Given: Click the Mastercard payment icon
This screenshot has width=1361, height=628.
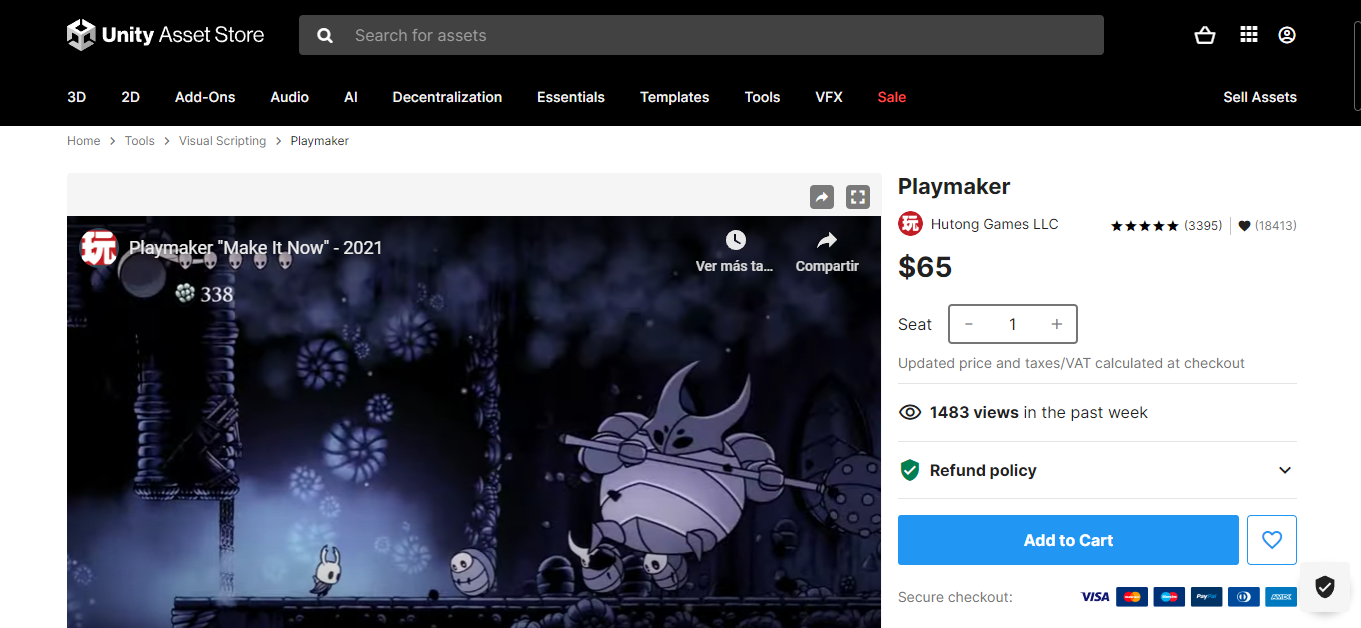Looking at the screenshot, I should click(x=1132, y=597).
